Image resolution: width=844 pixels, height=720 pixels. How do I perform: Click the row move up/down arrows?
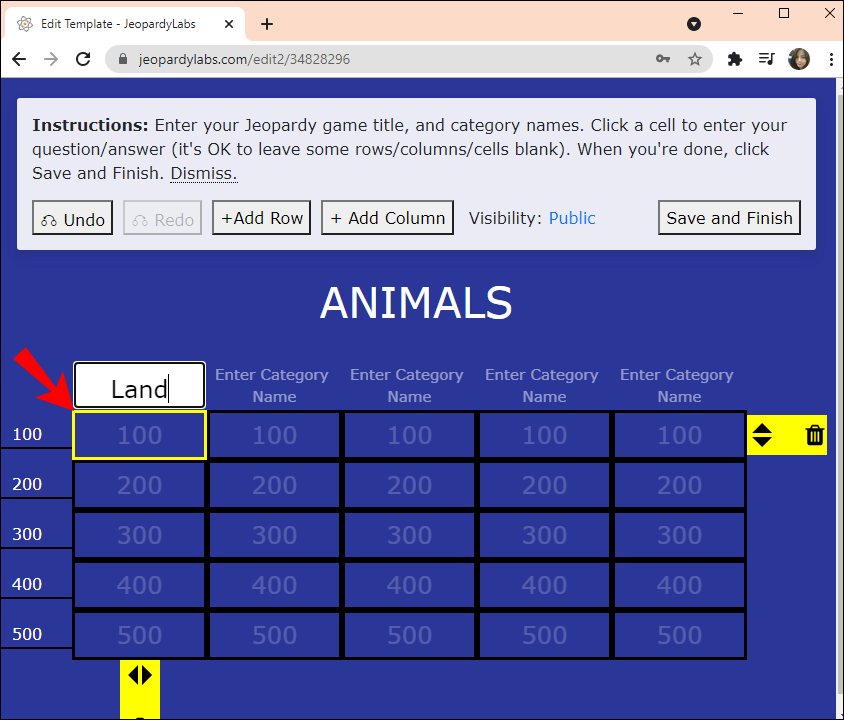coord(762,435)
